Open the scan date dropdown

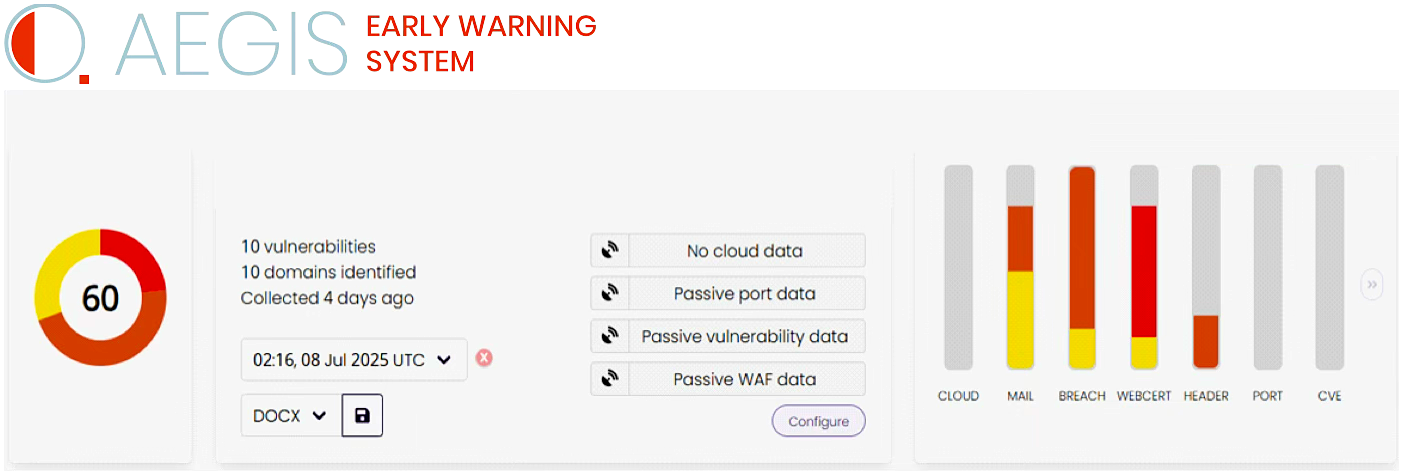coord(353,360)
